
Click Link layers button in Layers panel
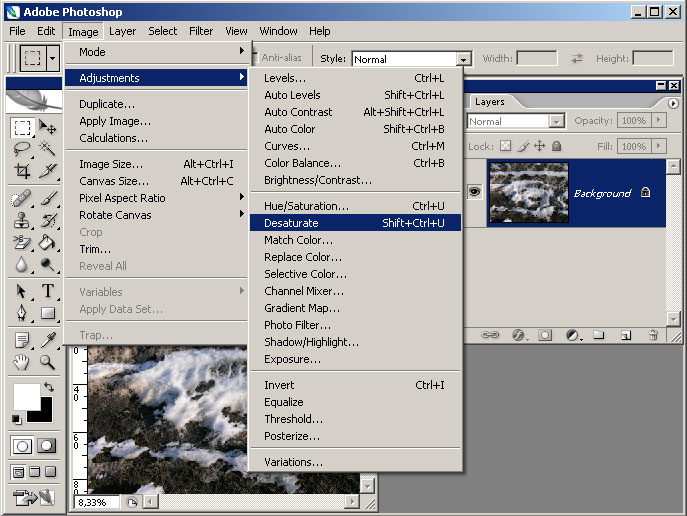click(x=490, y=335)
